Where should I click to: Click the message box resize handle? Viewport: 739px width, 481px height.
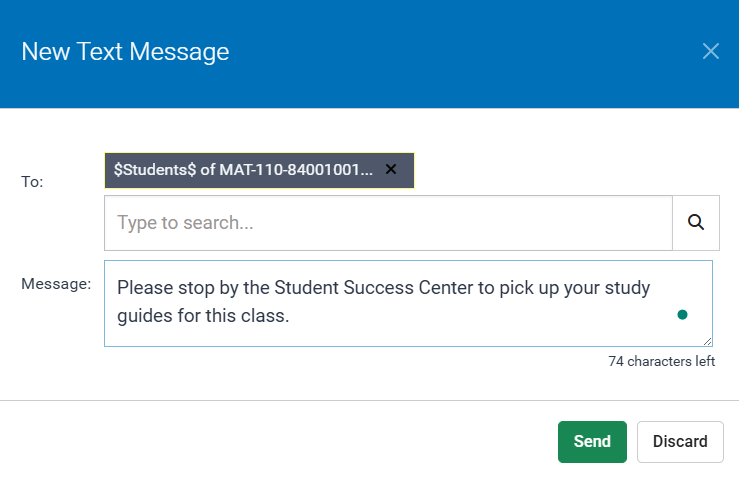(x=708, y=341)
